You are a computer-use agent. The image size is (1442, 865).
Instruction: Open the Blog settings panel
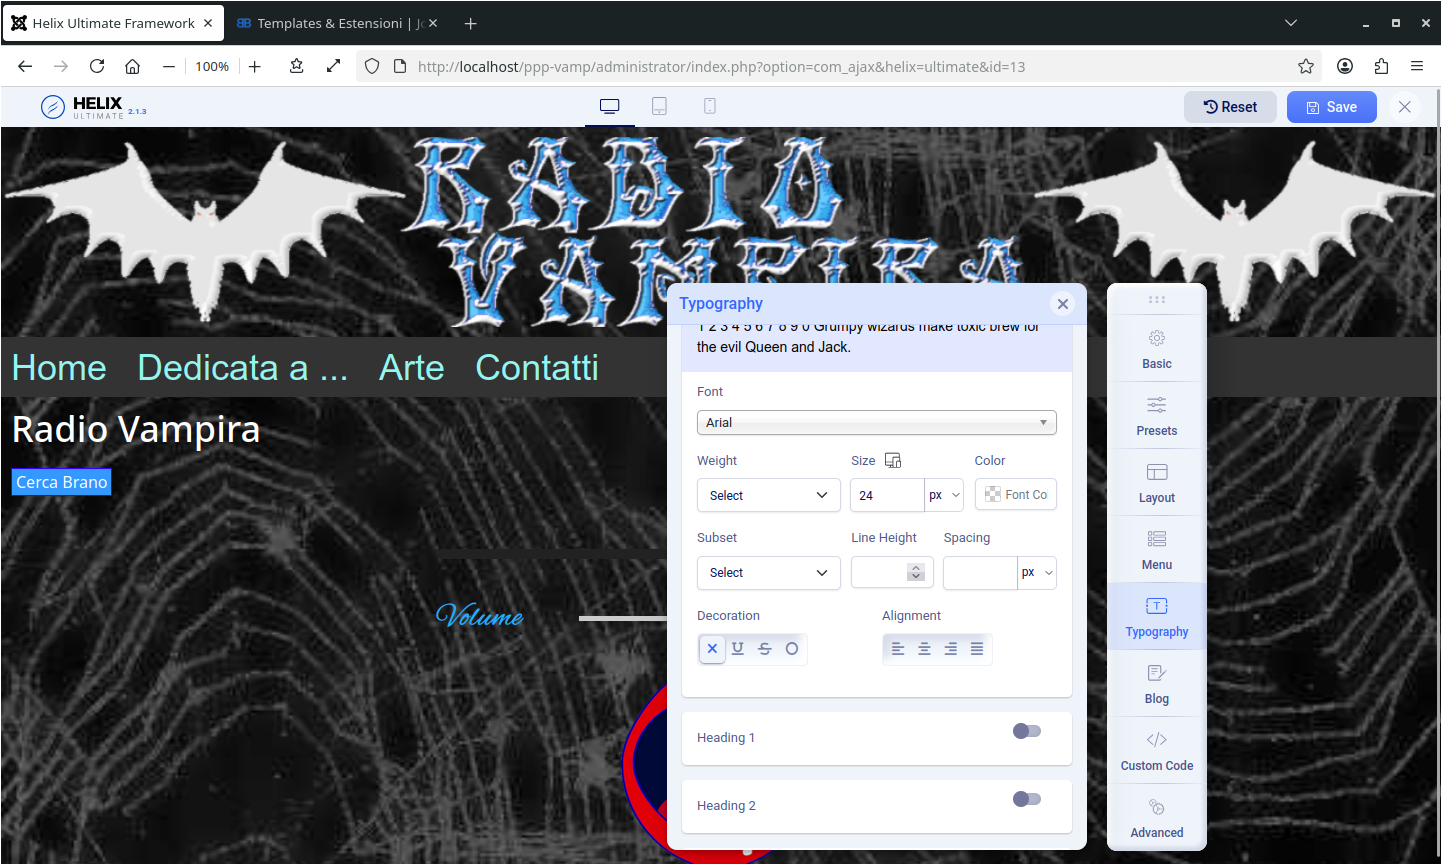[1157, 684]
